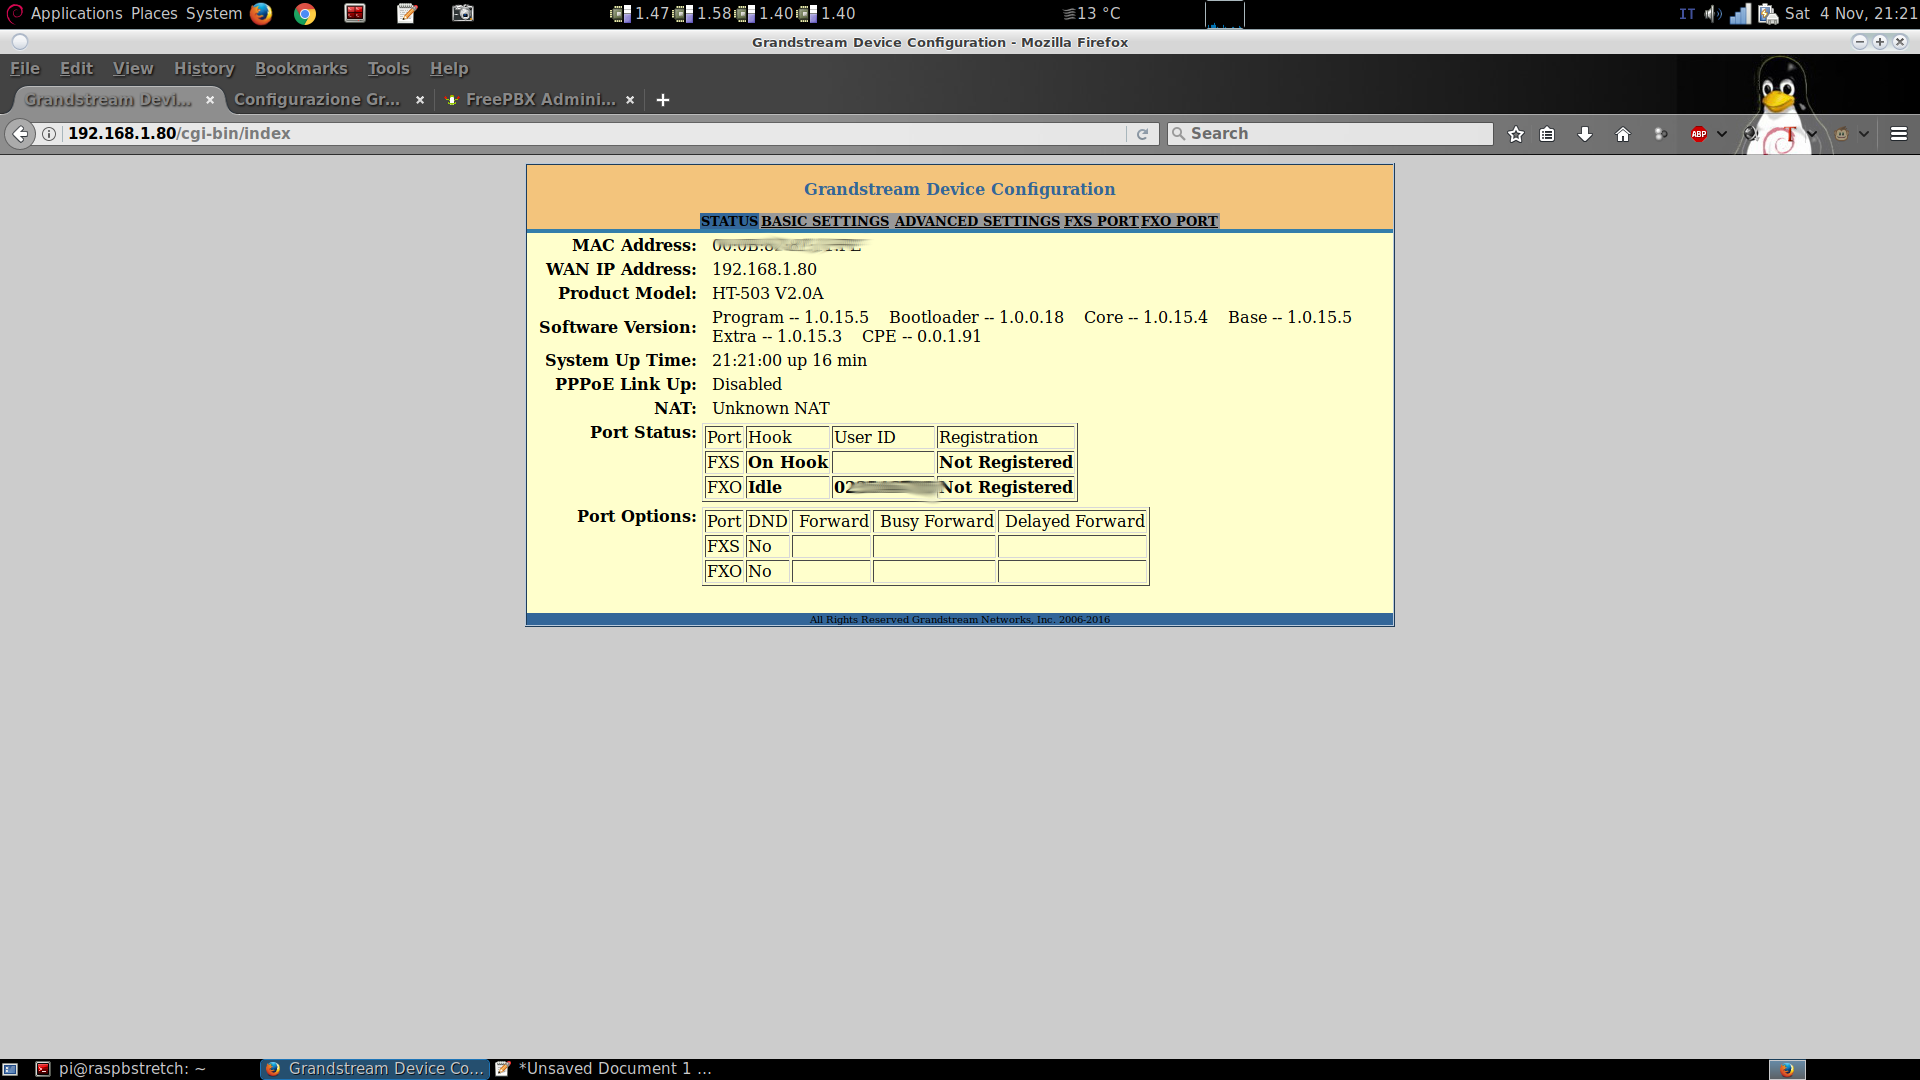Open a new tab with plus button
1920x1080 pixels.
click(662, 100)
